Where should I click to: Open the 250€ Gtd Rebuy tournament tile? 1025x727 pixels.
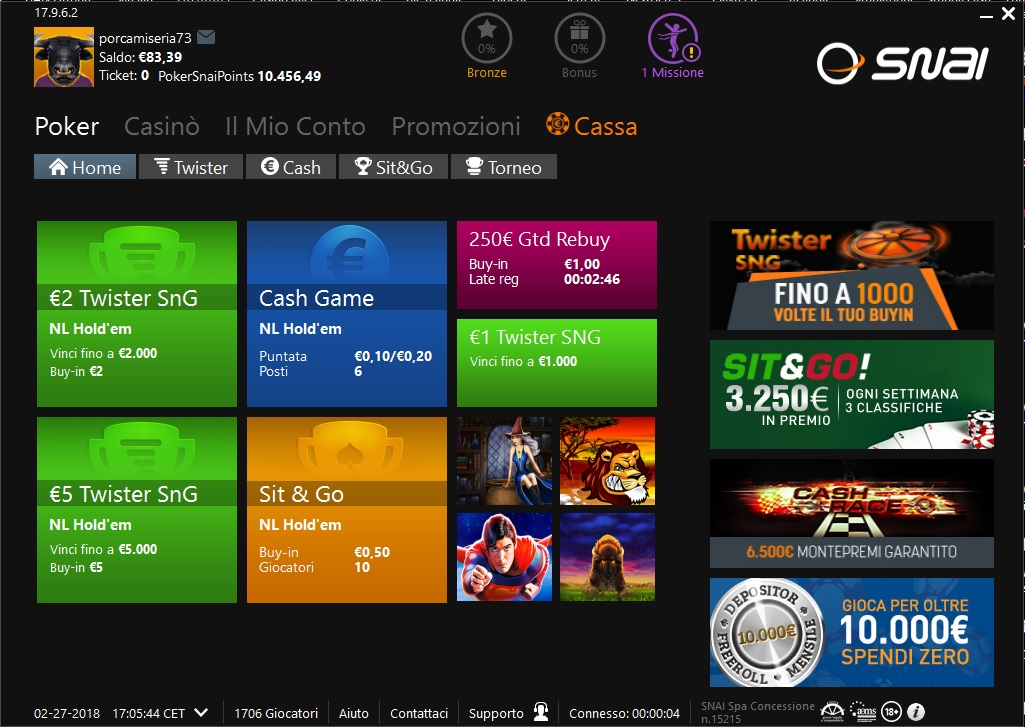556,265
